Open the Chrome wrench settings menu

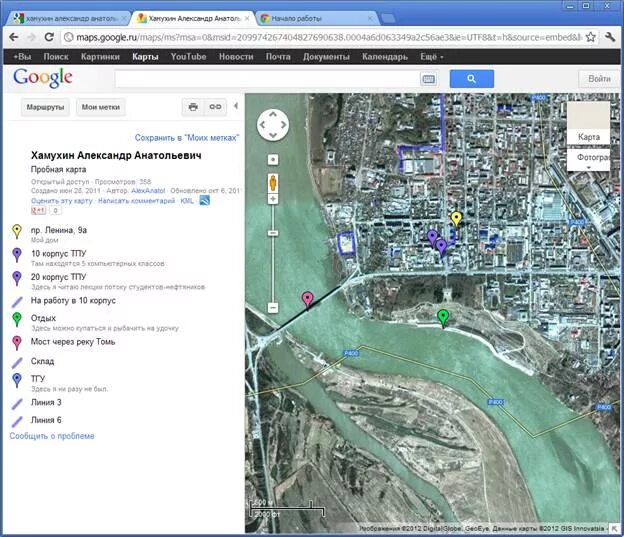pos(610,37)
